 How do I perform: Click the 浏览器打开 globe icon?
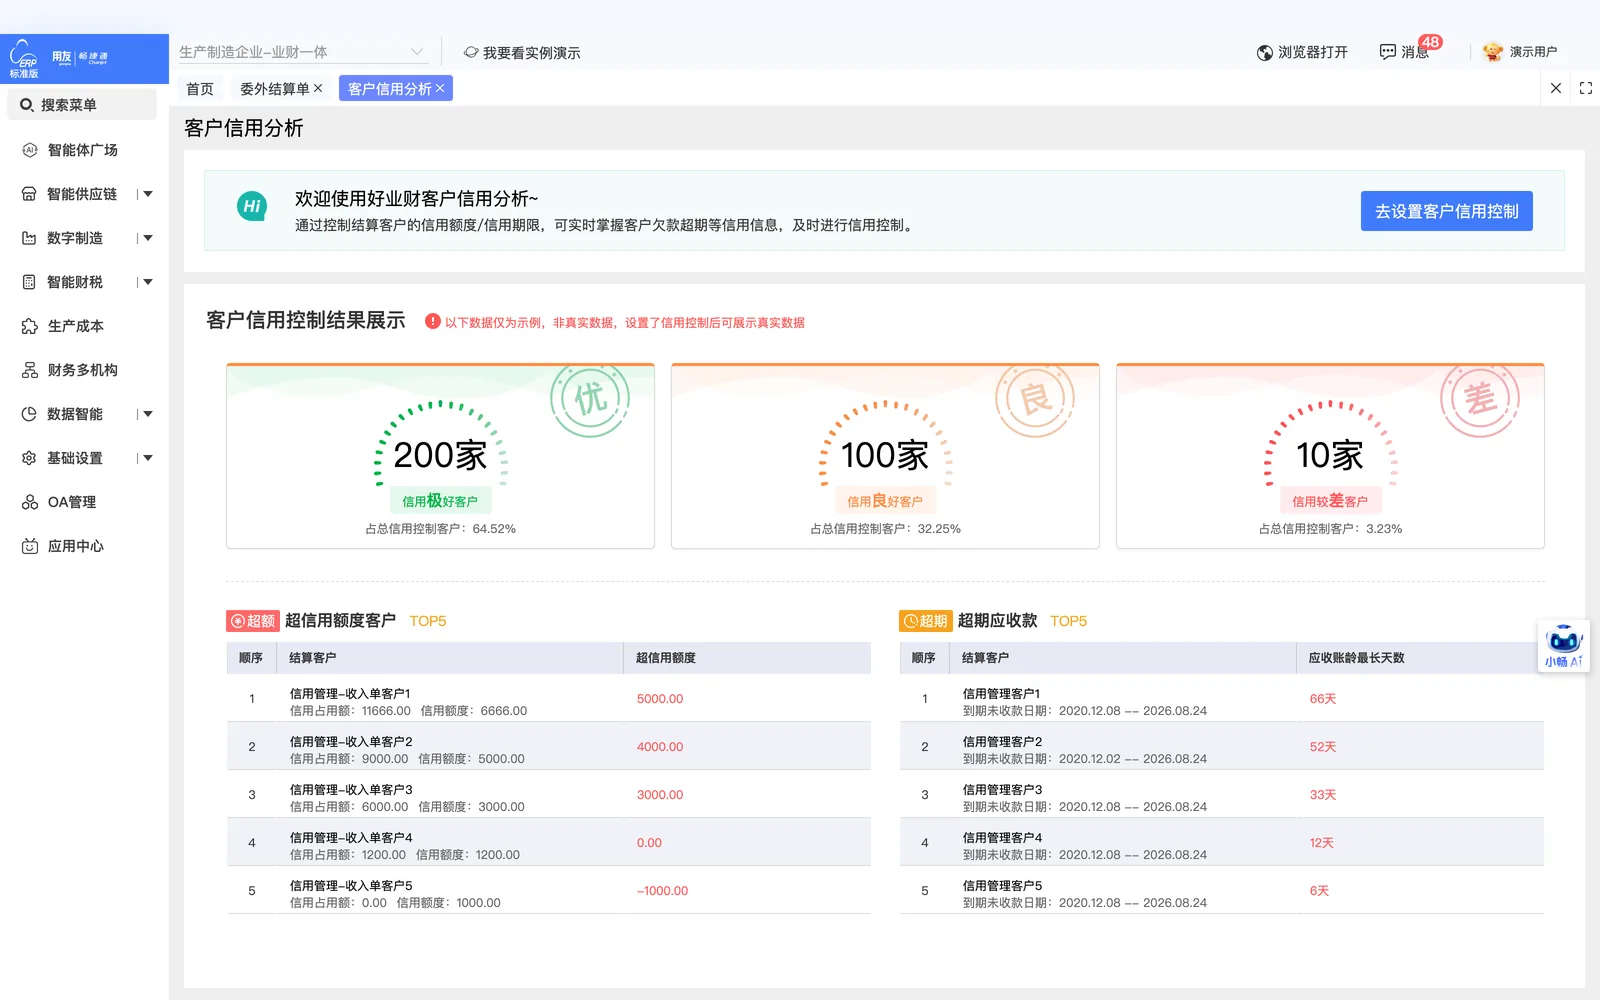pyautogui.click(x=1265, y=53)
